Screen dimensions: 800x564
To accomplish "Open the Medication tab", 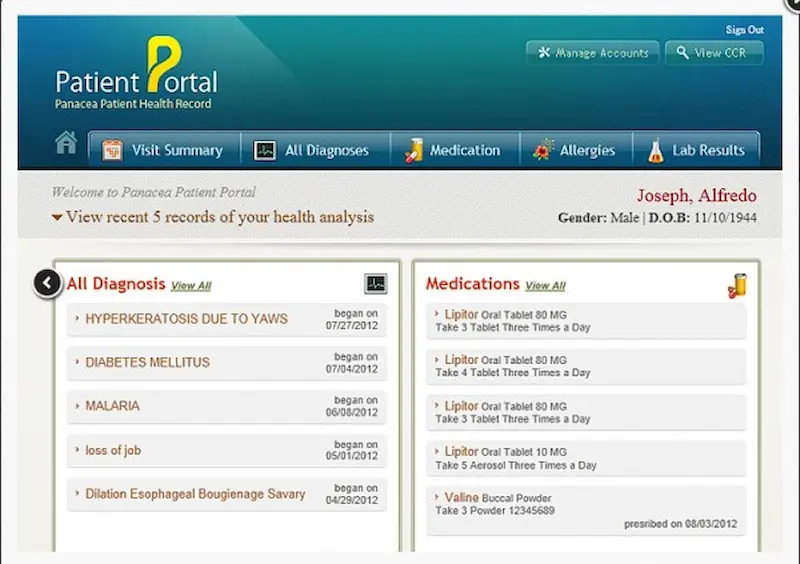I will pos(455,150).
